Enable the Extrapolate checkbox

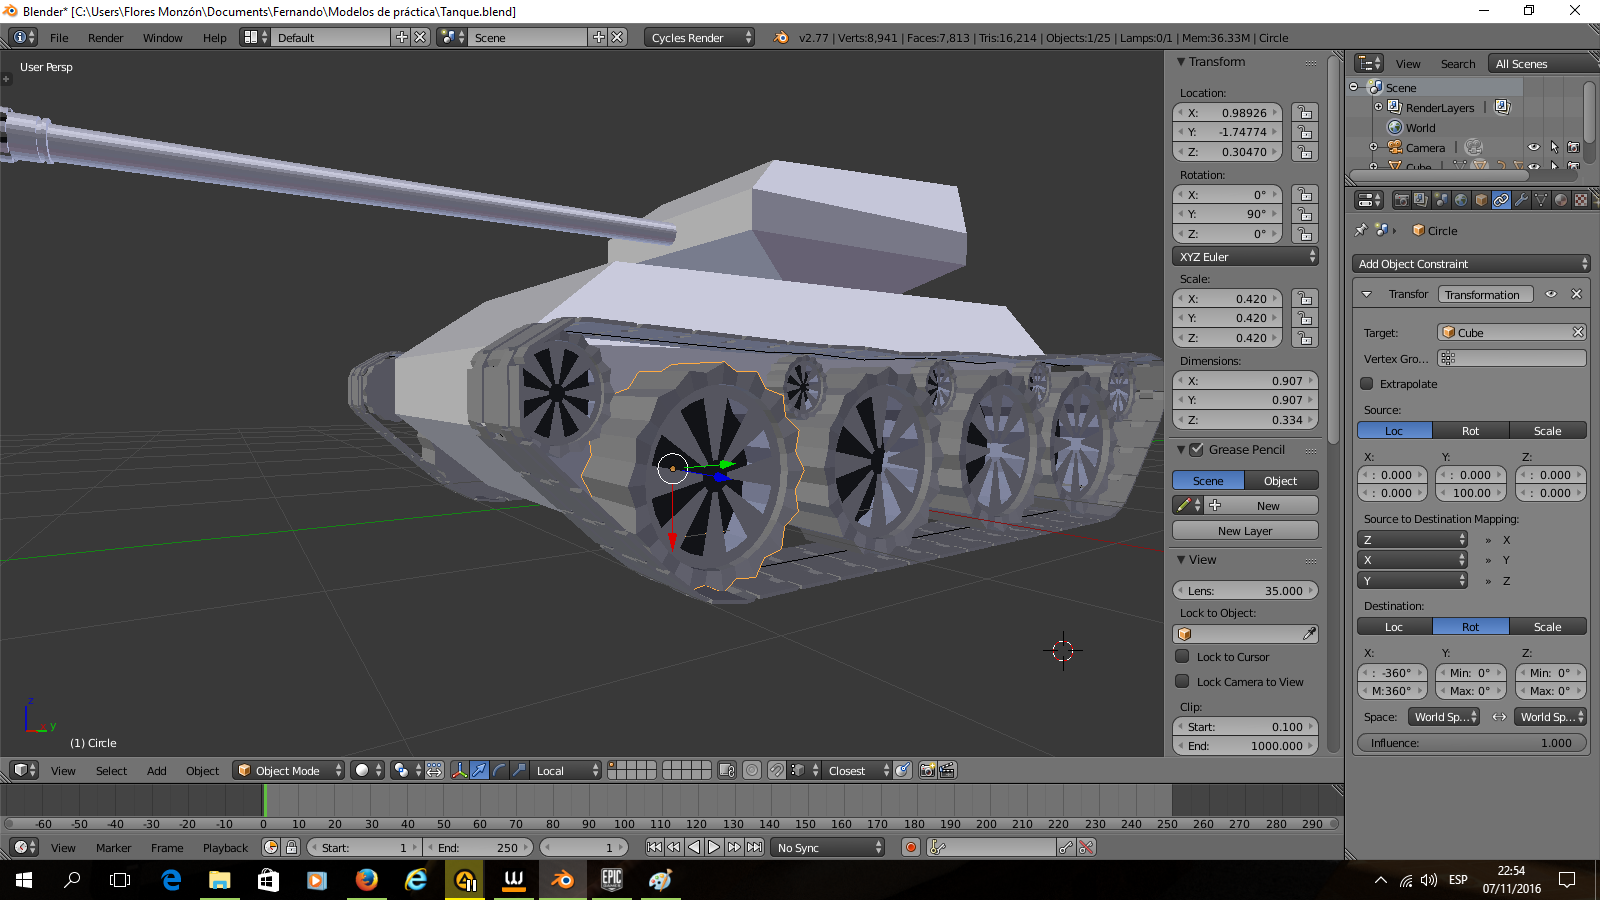1367,384
